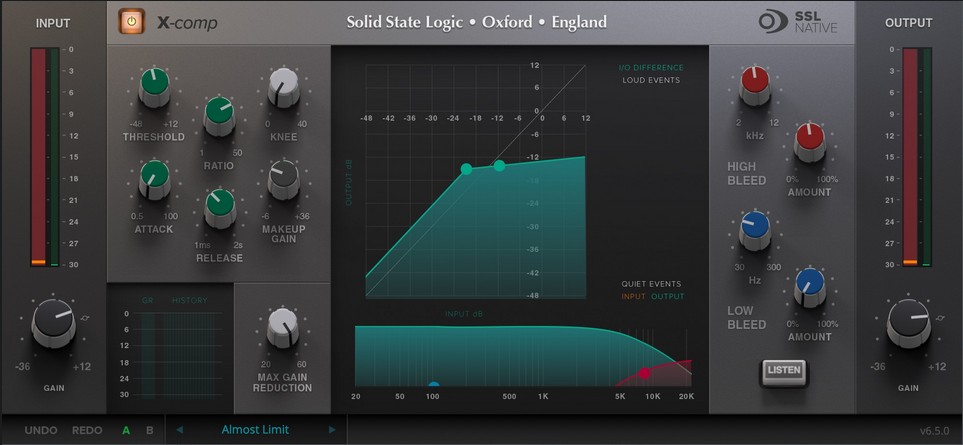Viewport: 963px width, 445px height.
Task: Toggle the LOUD EVENTS display option
Action: (651, 80)
